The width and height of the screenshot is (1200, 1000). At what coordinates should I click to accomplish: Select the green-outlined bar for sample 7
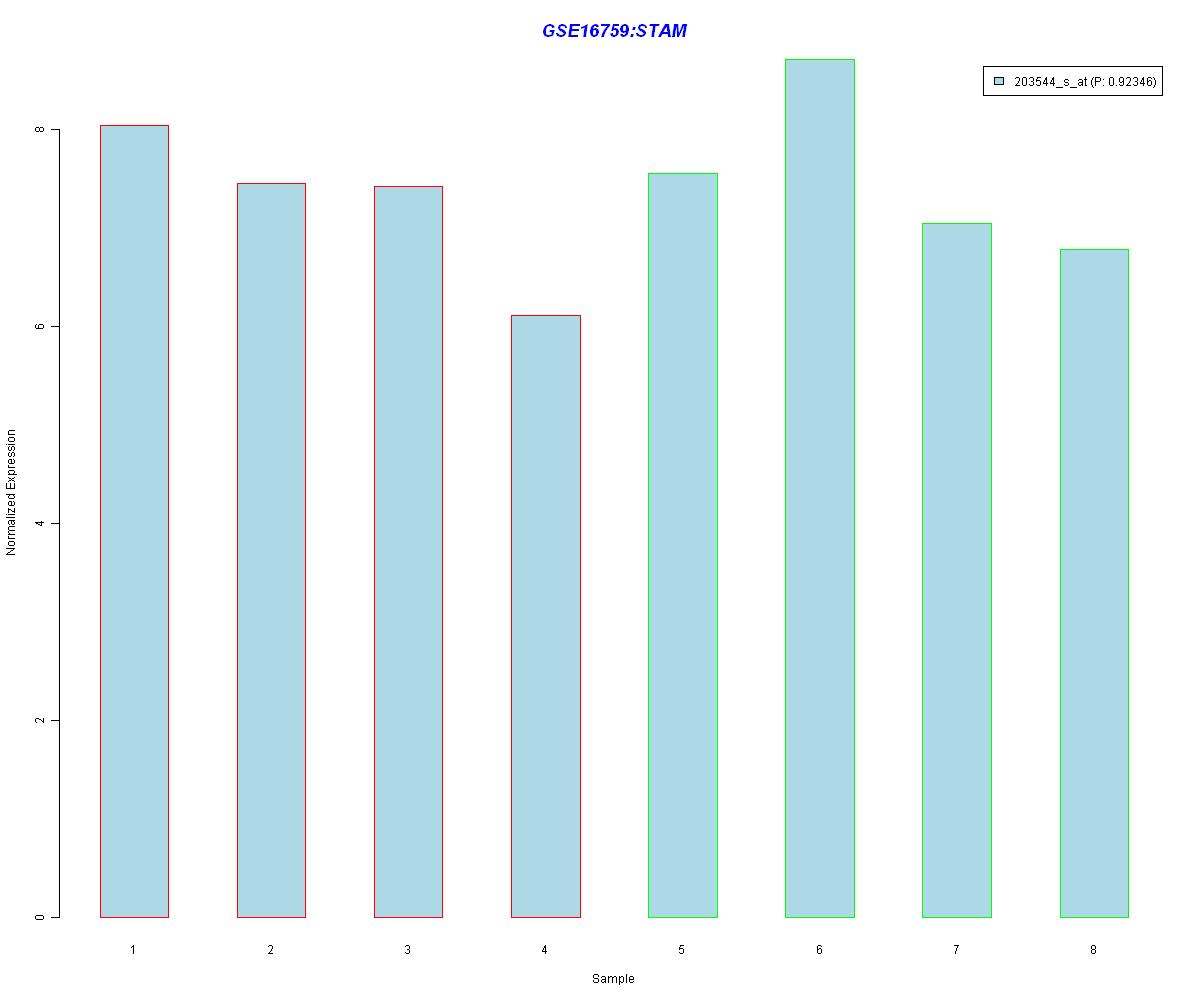[957, 570]
